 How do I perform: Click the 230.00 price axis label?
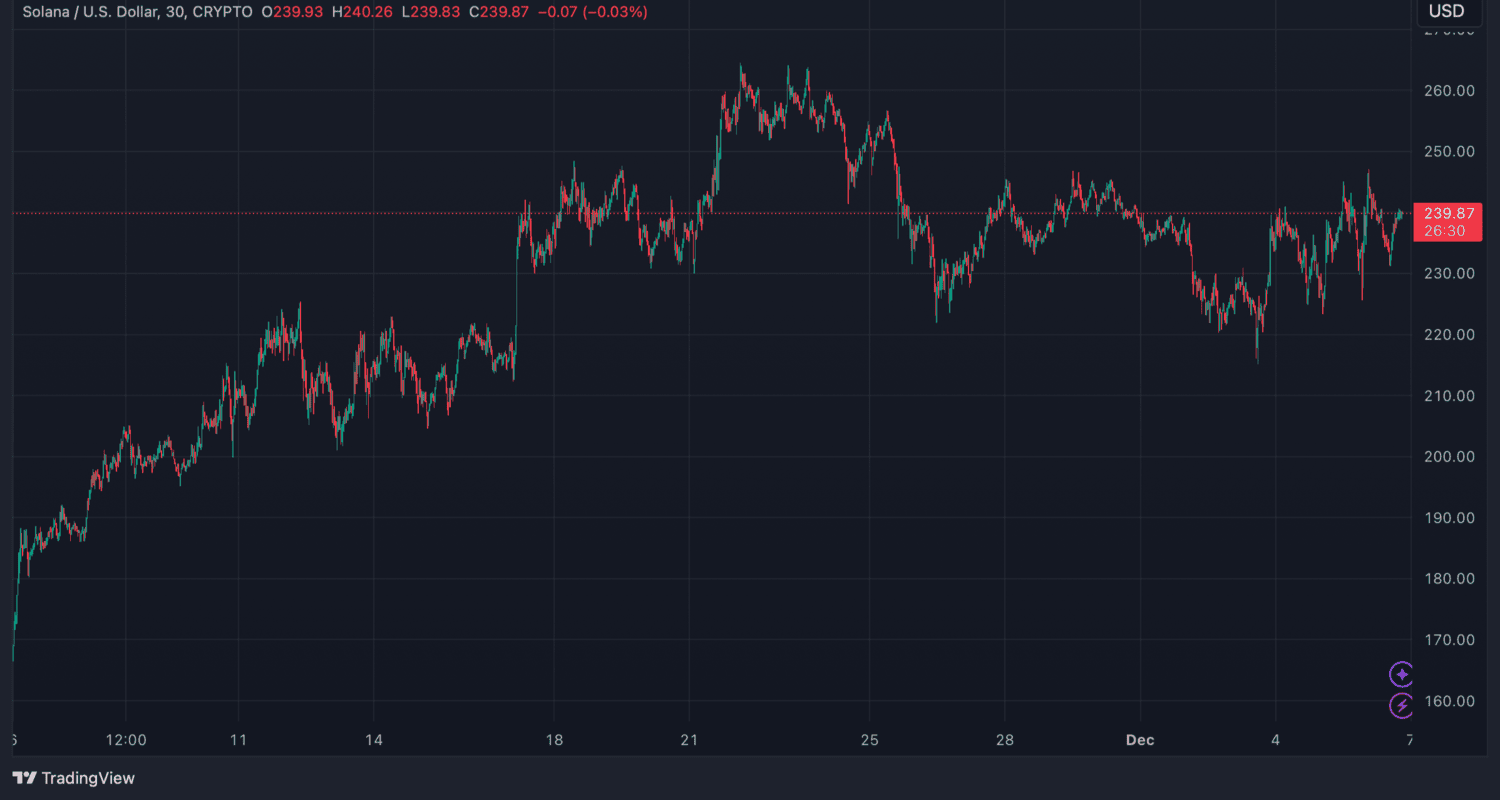coord(1449,274)
